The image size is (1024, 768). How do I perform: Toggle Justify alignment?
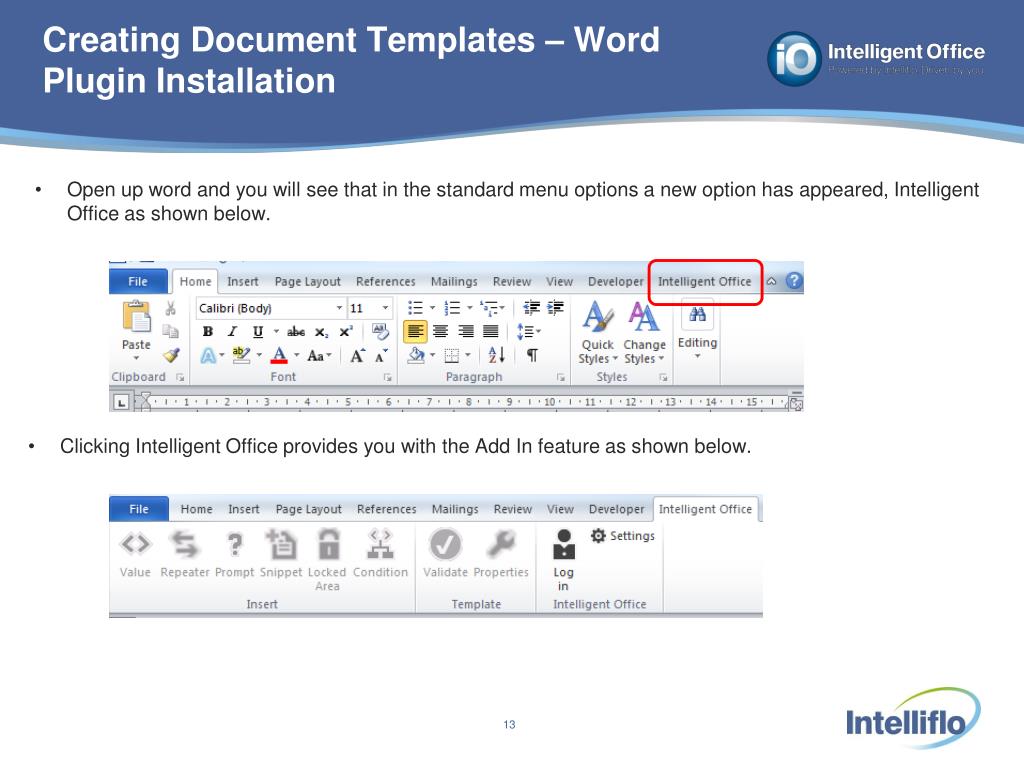tap(490, 332)
